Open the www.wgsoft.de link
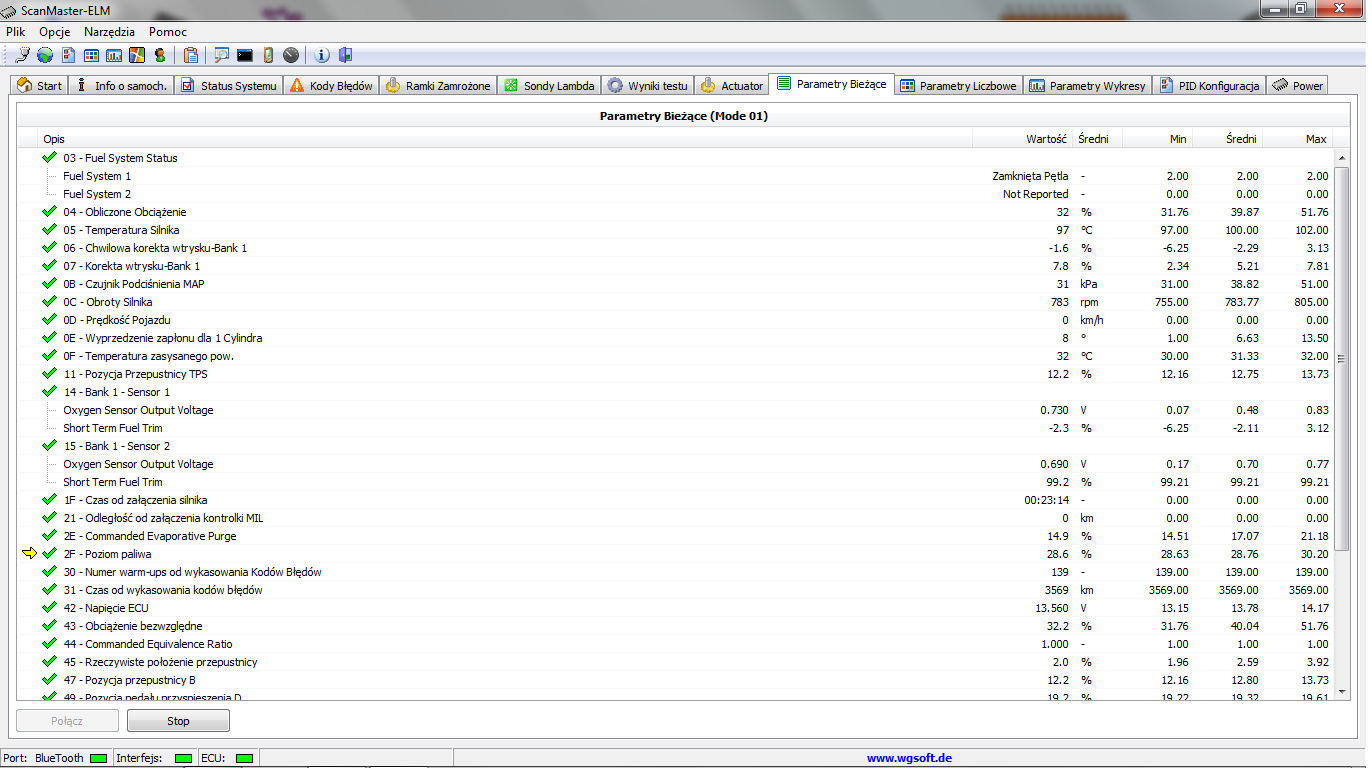 [x=909, y=758]
